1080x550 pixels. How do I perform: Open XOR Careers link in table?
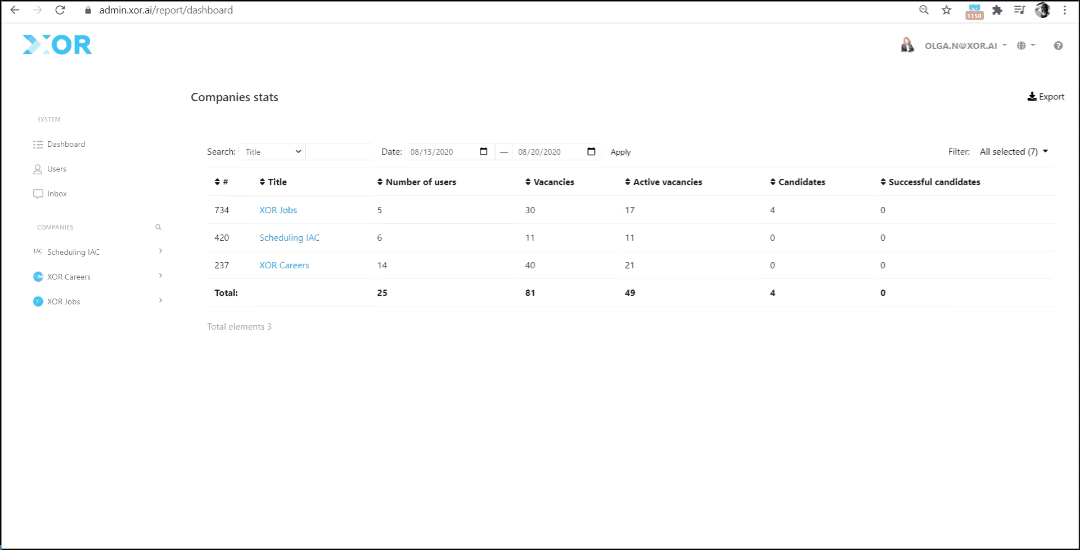pos(284,265)
